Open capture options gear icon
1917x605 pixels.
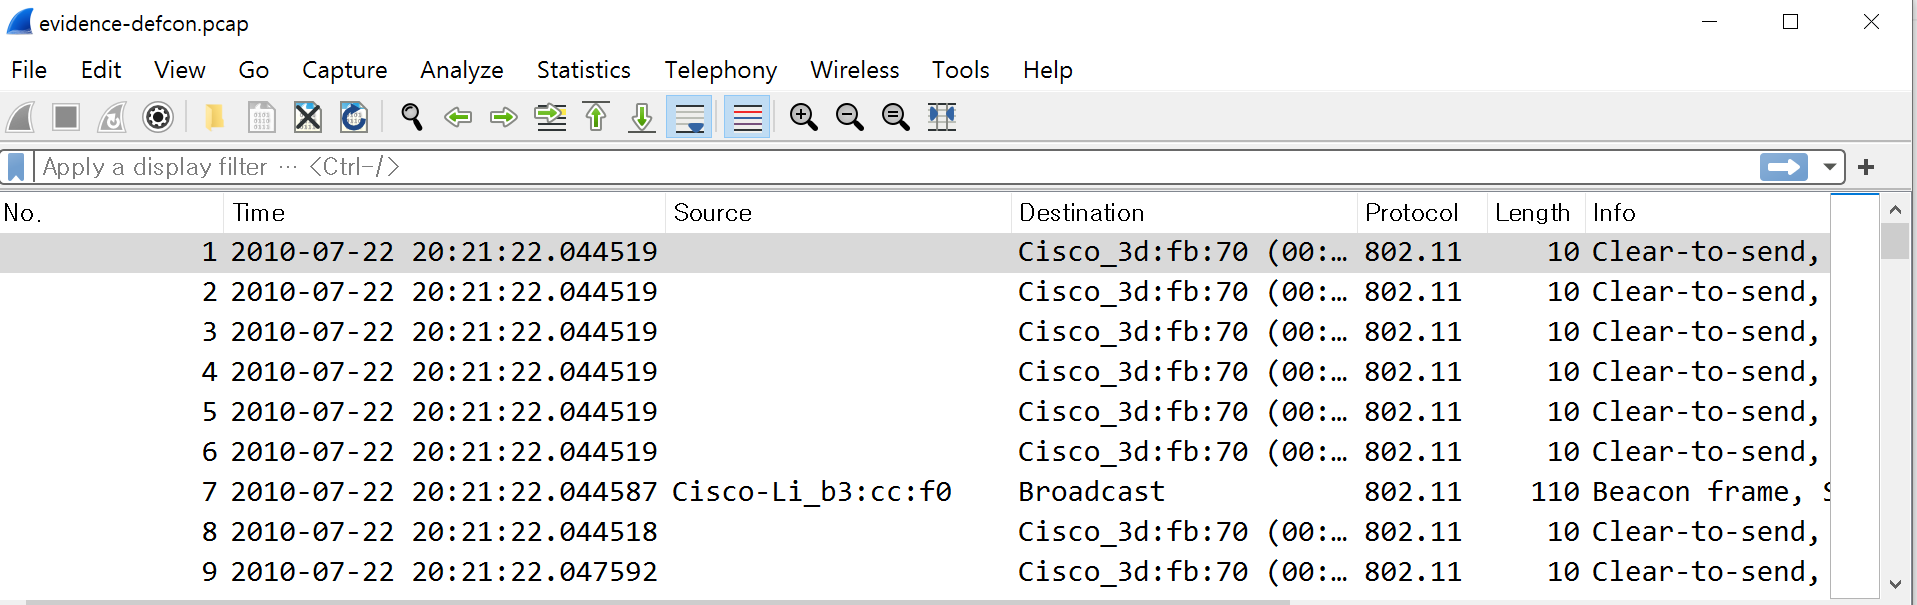[158, 117]
